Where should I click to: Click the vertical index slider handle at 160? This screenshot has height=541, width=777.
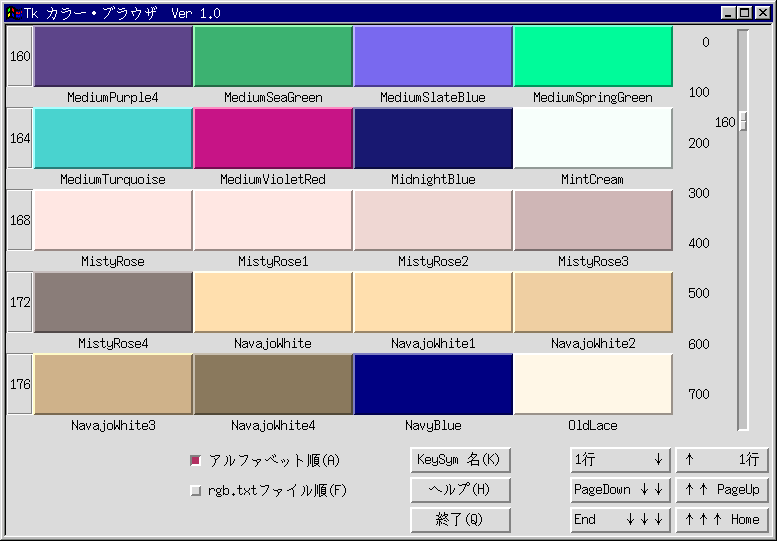[743, 122]
